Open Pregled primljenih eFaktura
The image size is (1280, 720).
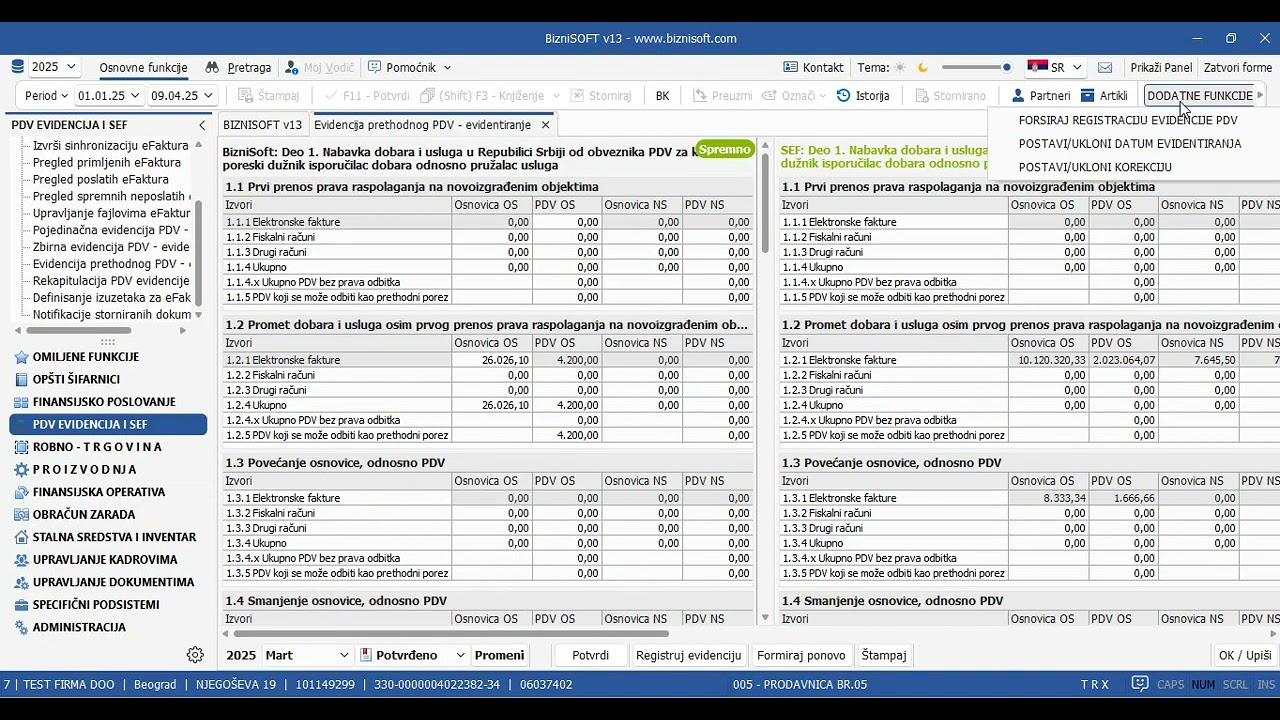(x=107, y=162)
